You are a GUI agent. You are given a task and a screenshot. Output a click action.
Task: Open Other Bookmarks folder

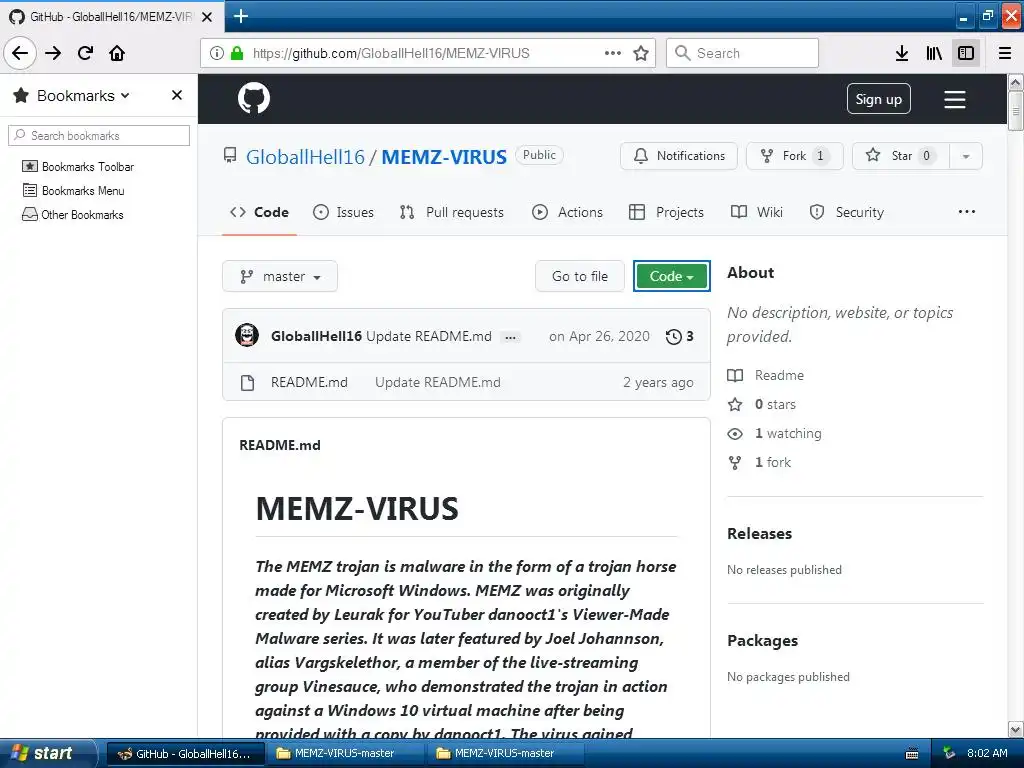tap(72, 215)
